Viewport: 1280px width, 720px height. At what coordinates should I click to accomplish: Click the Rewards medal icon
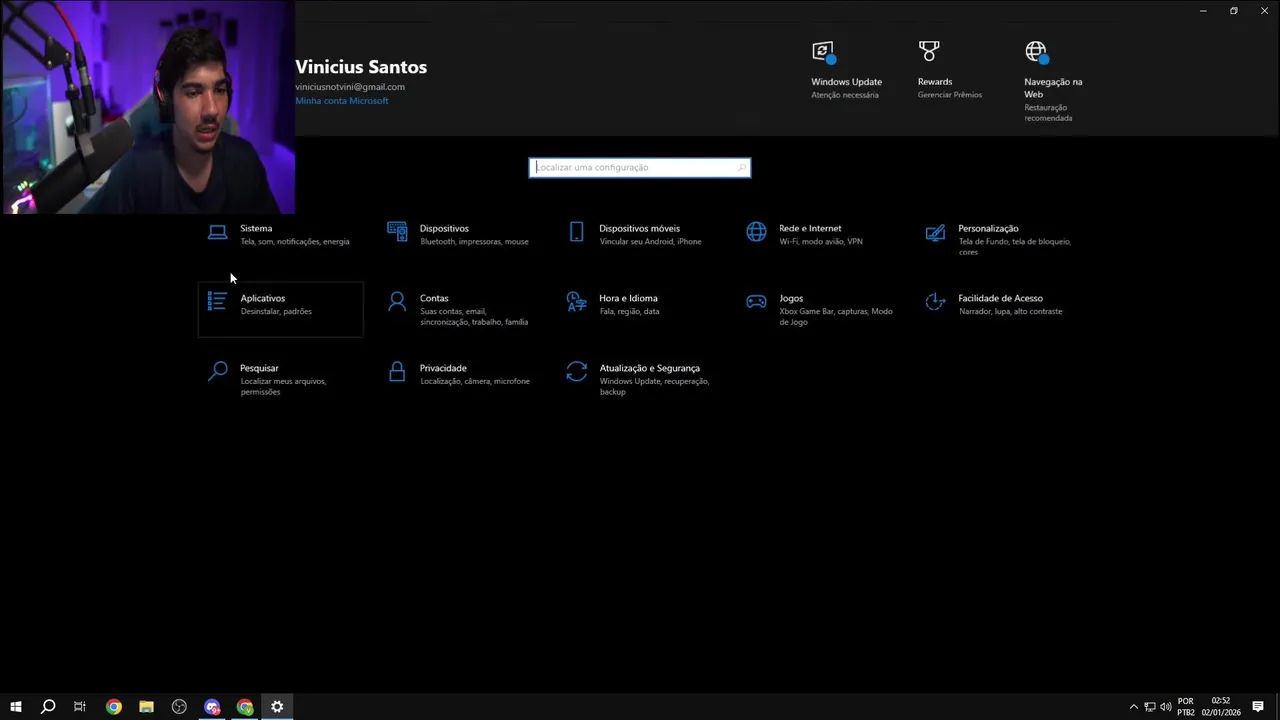[x=929, y=51]
